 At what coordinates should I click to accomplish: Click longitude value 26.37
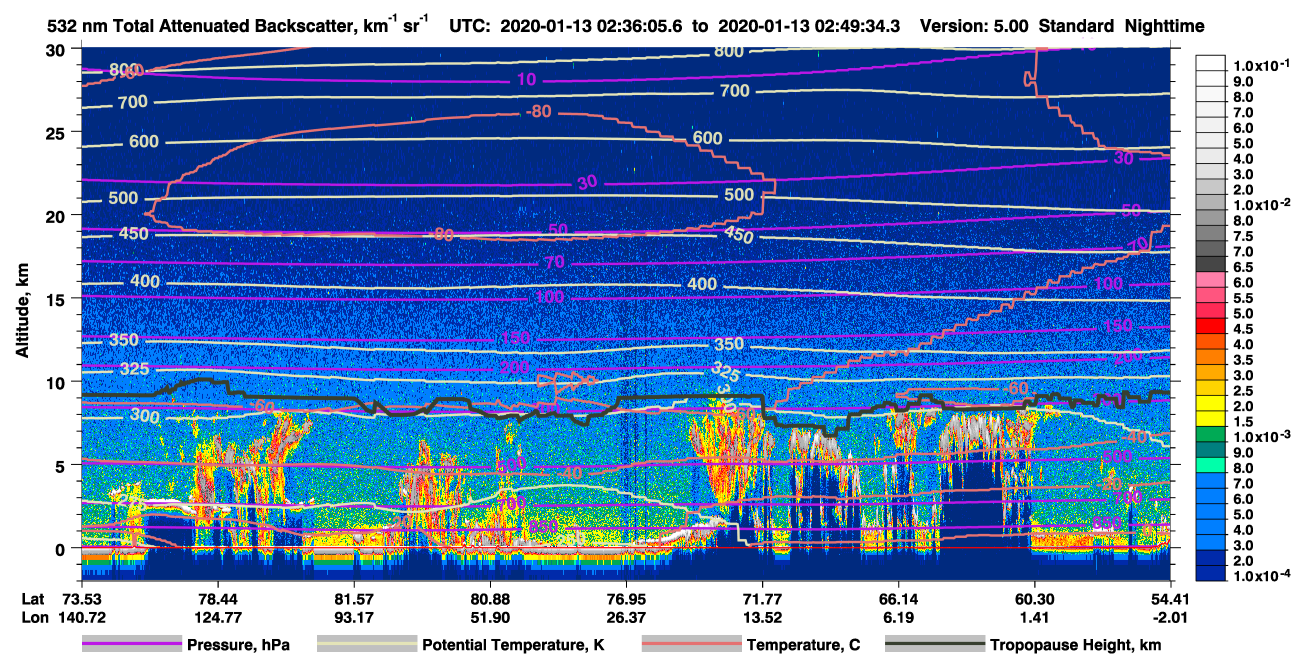(625, 617)
